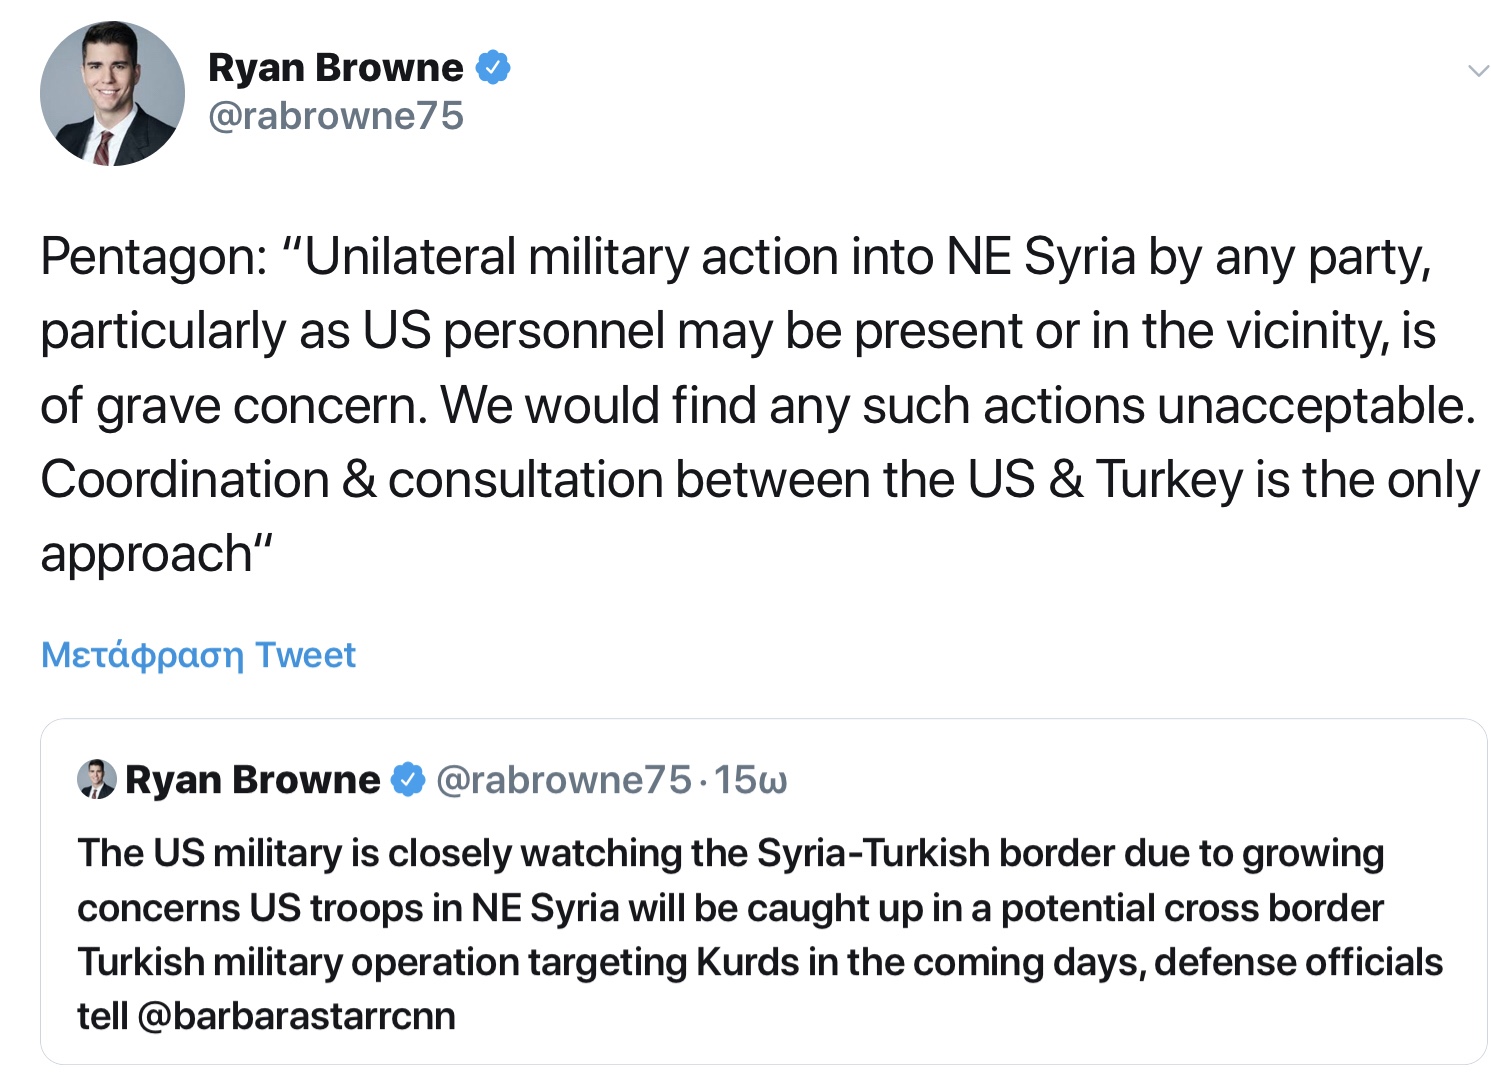Screen dimensions: 1491x1075
Task: Click the Pentagon statement tweet text
Action: 760,405
